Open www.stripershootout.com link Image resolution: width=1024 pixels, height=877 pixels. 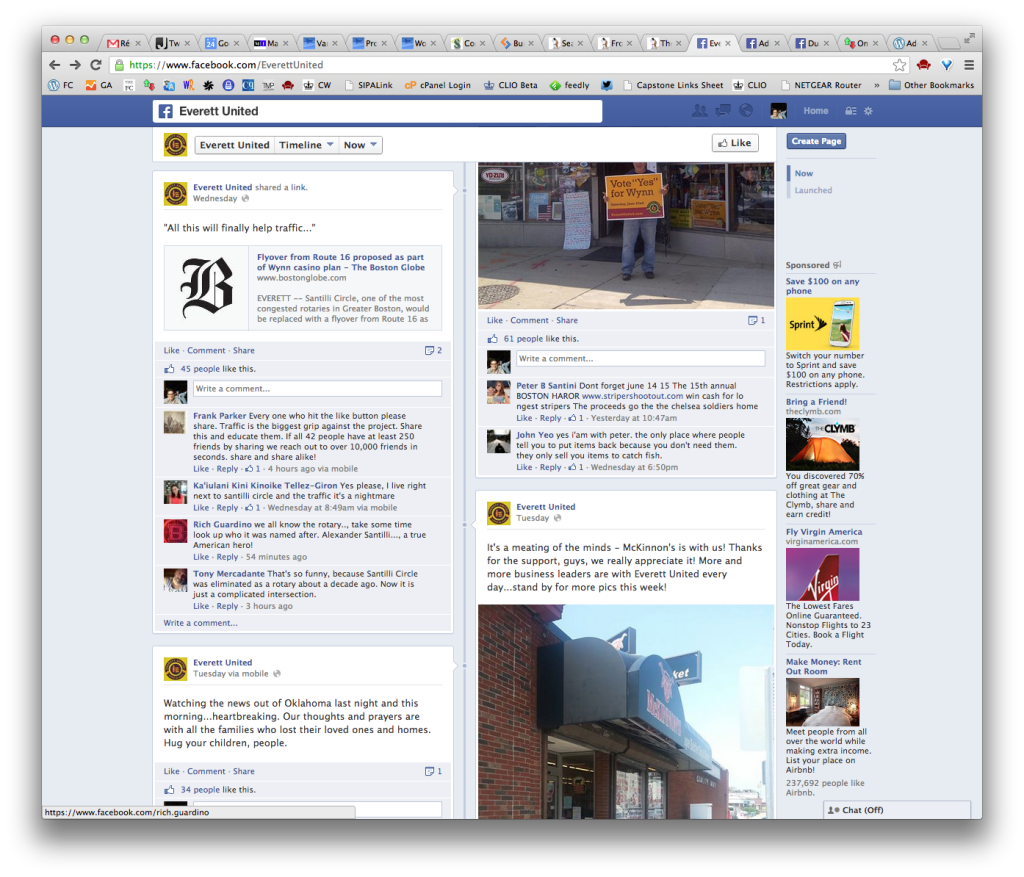click(x=632, y=396)
